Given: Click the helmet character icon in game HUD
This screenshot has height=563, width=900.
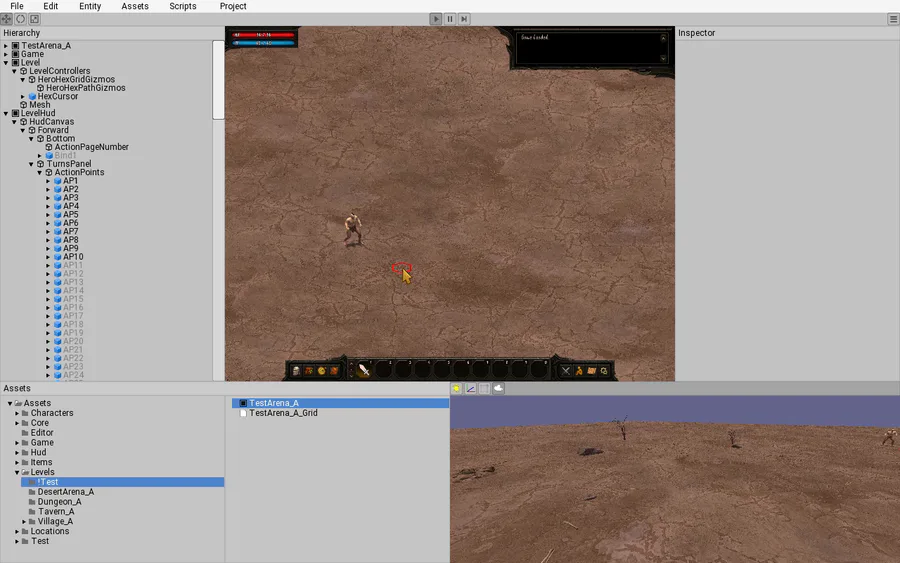Looking at the screenshot, I should pyautogui.click(x=296, y=371).
